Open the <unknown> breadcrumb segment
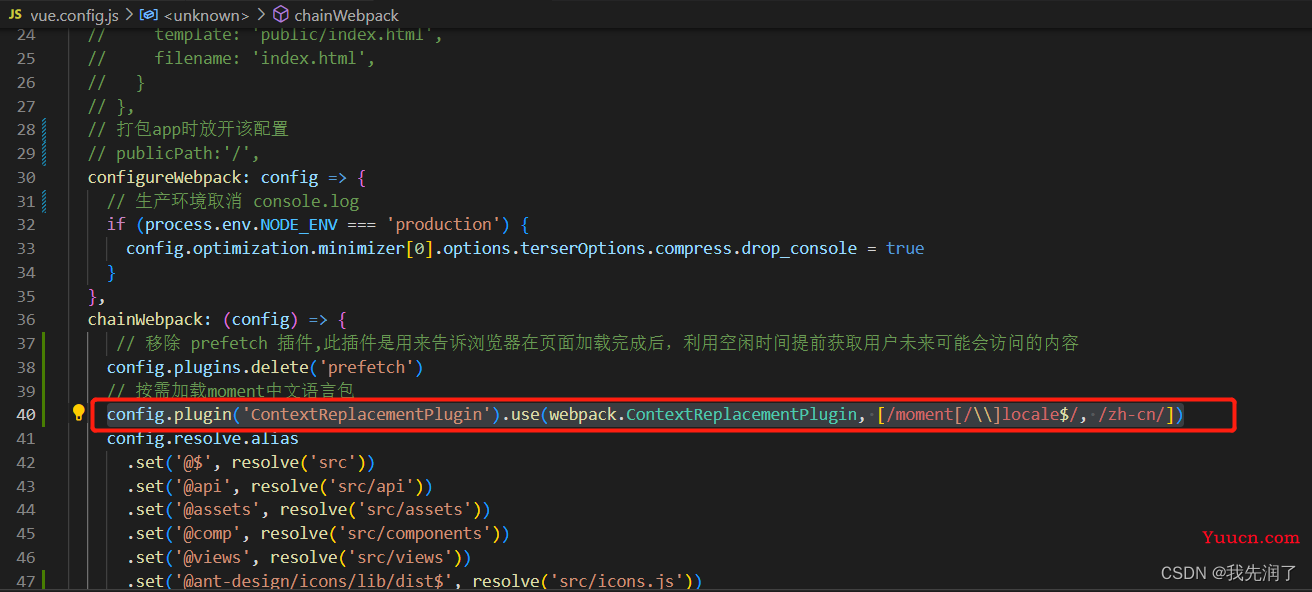1312x592 pixels. (x=204, y=15)
